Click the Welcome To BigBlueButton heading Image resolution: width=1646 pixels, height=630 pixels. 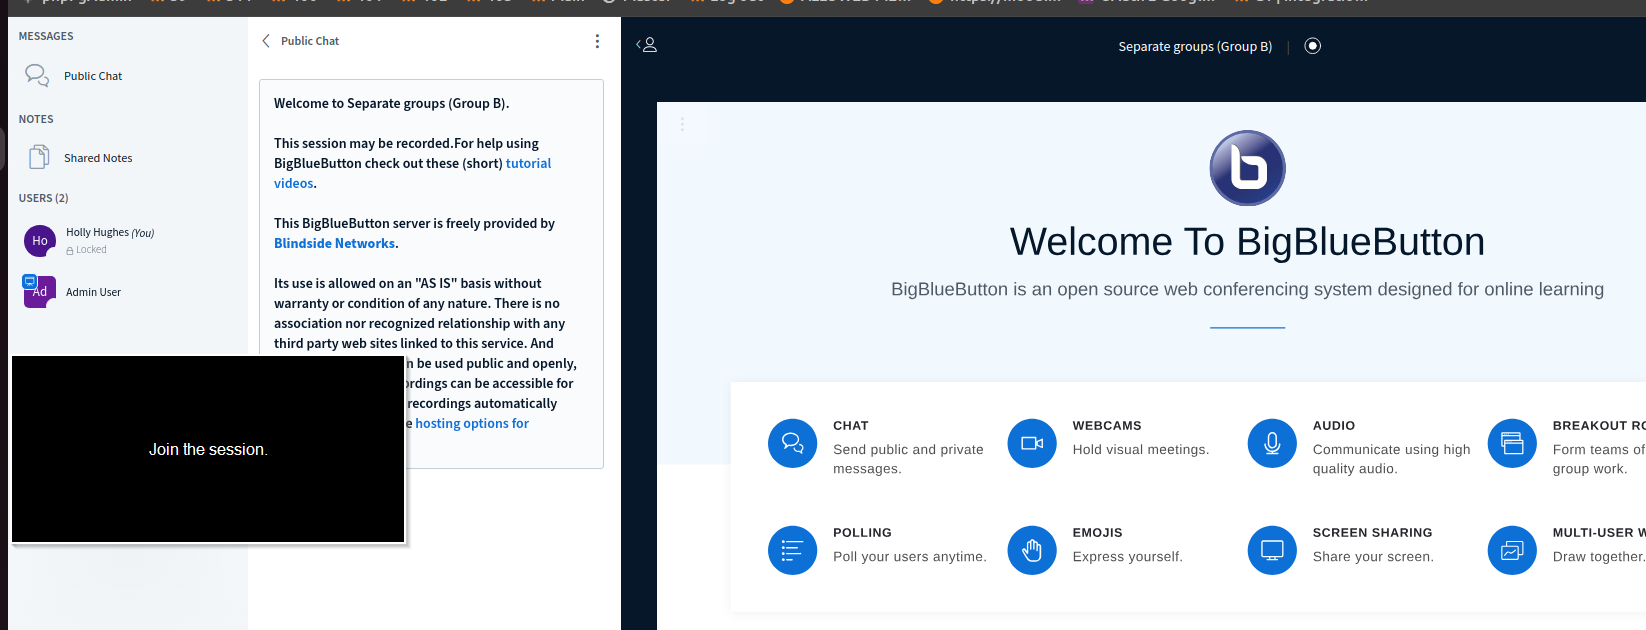pyautogui.click(x=1247, y=242)
